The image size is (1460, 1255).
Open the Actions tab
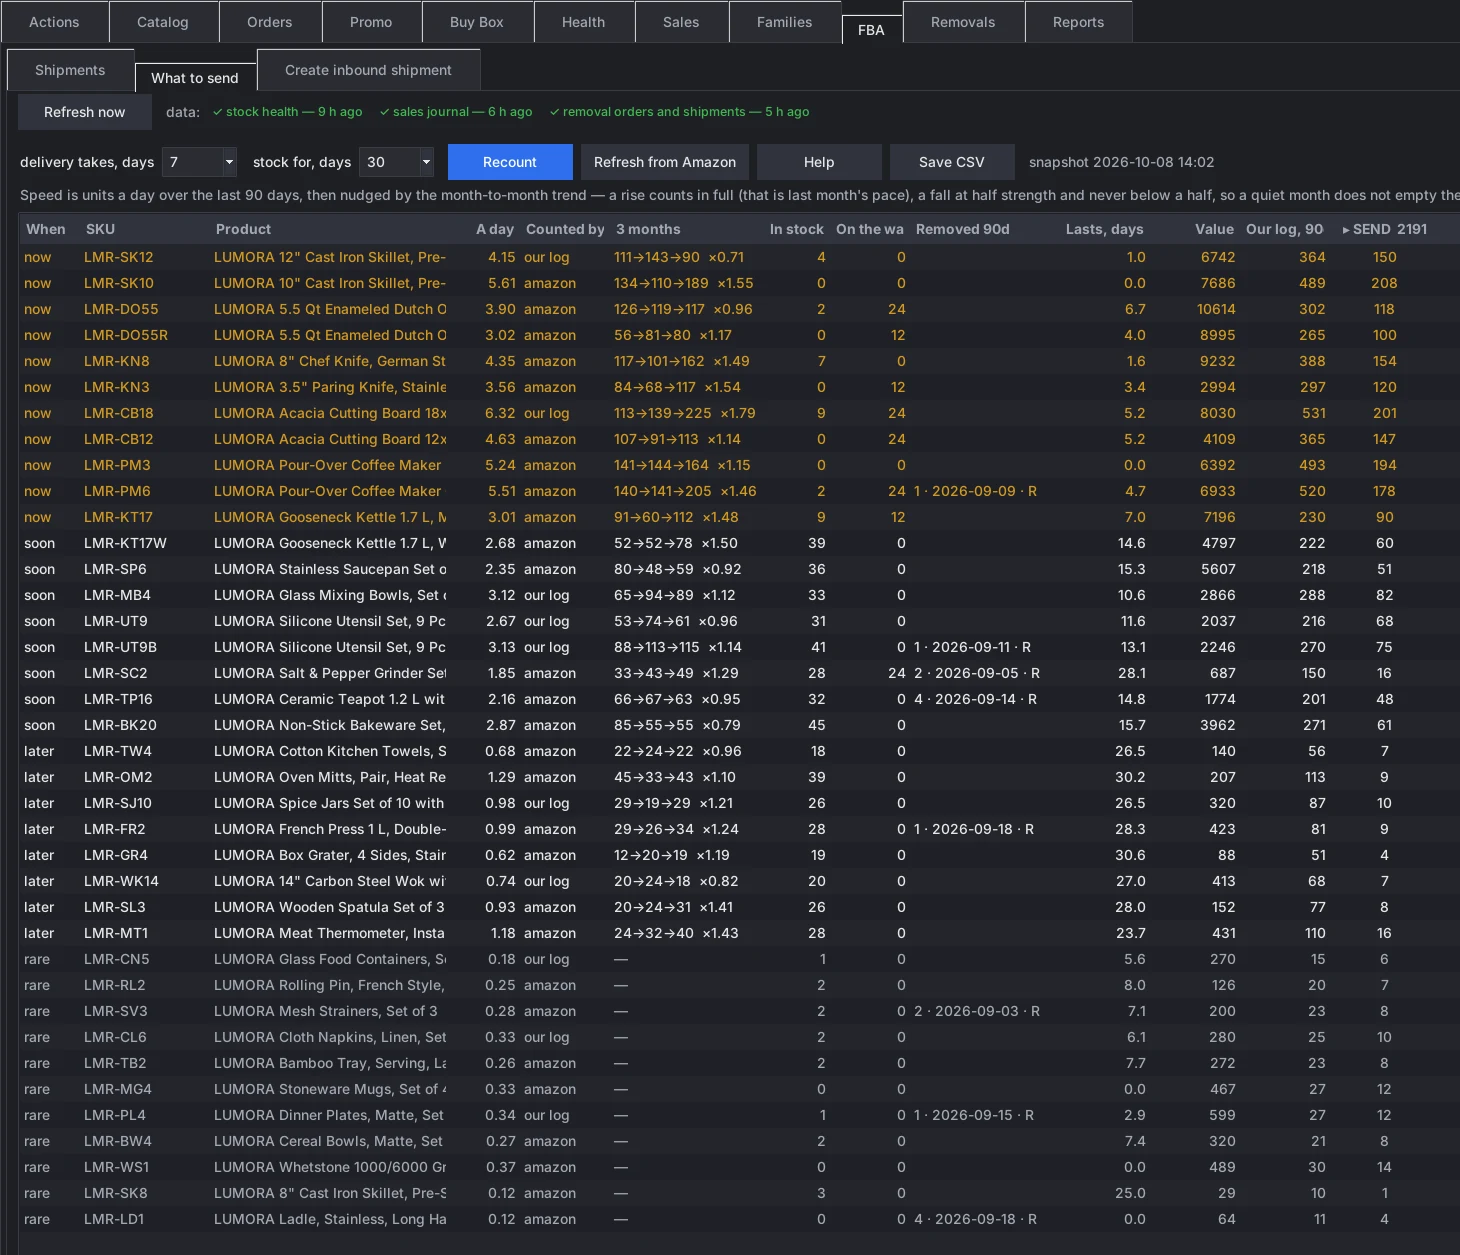54,22
